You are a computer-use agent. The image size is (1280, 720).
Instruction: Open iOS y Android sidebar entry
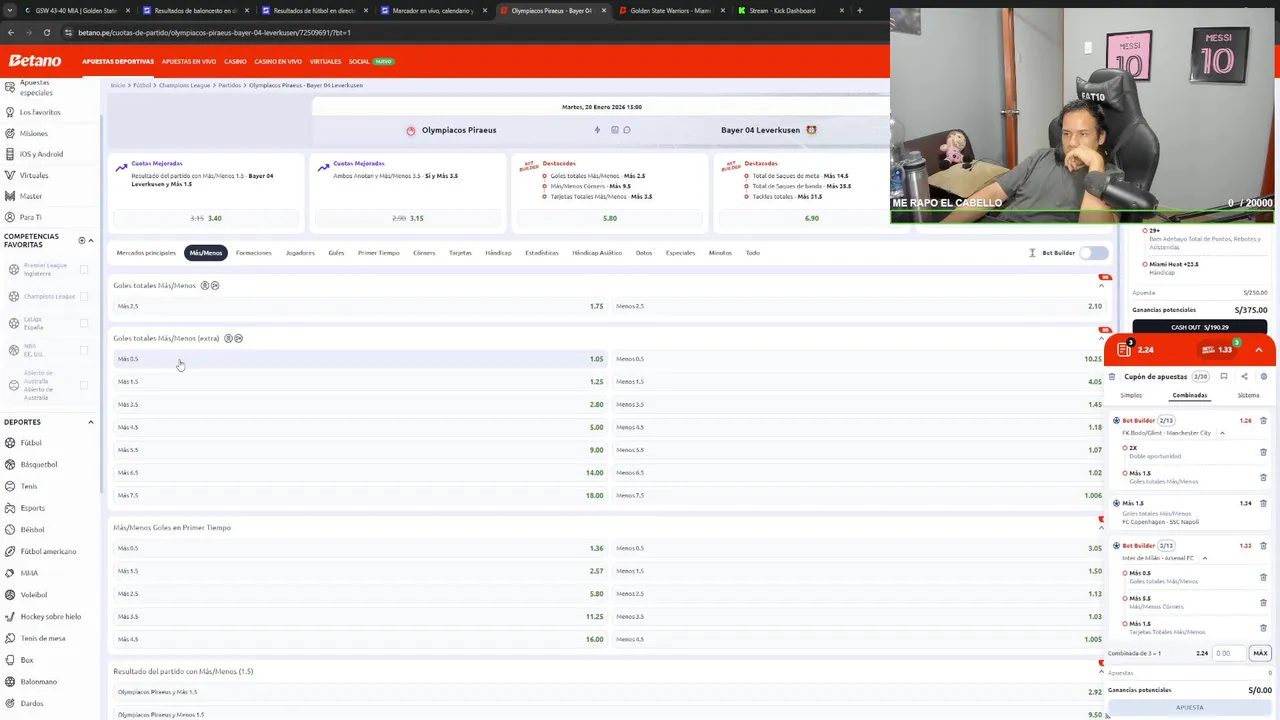pyautogui.click(x=41, y=154)
